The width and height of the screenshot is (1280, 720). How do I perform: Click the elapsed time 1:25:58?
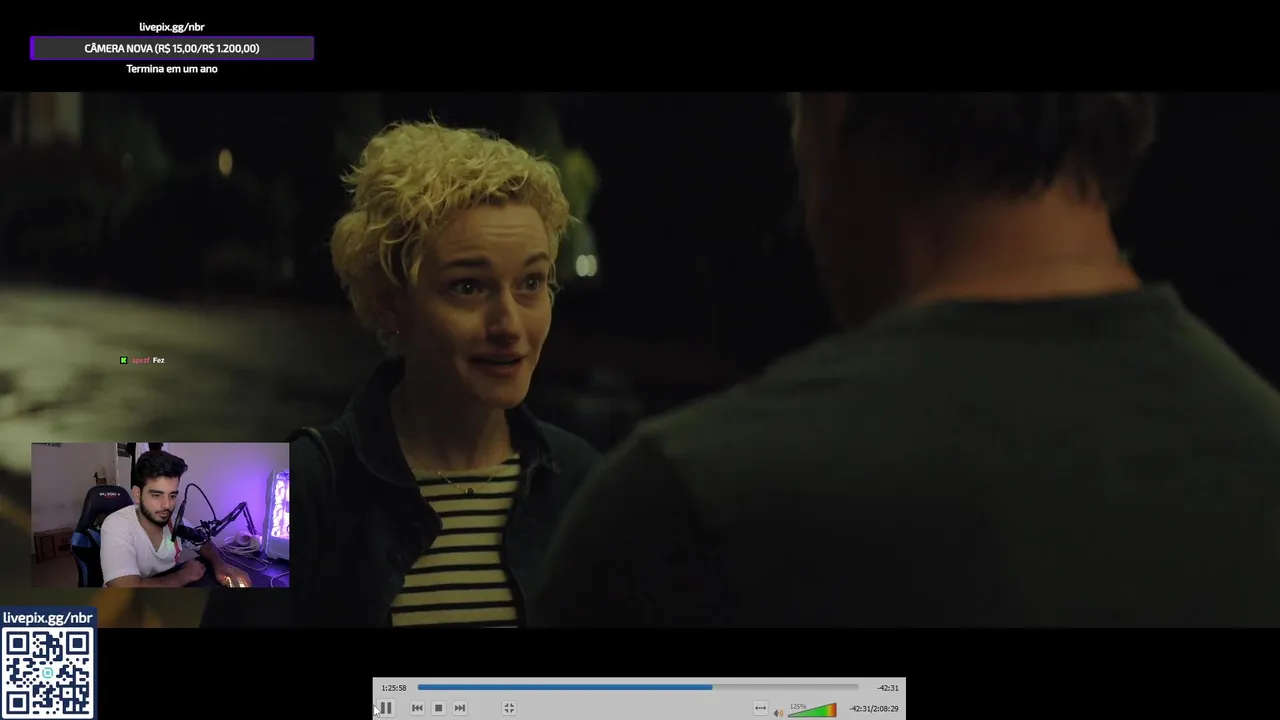tap(394, 688)
